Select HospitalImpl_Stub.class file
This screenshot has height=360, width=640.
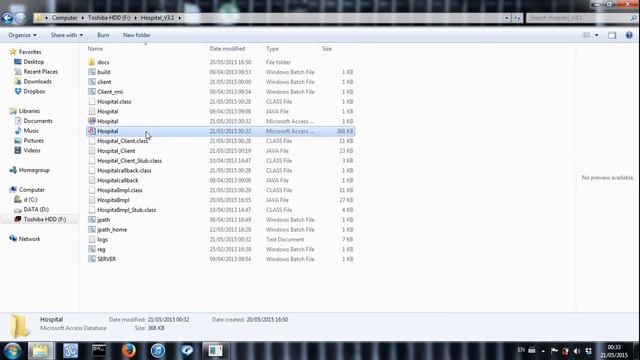(x=127, y=210)
